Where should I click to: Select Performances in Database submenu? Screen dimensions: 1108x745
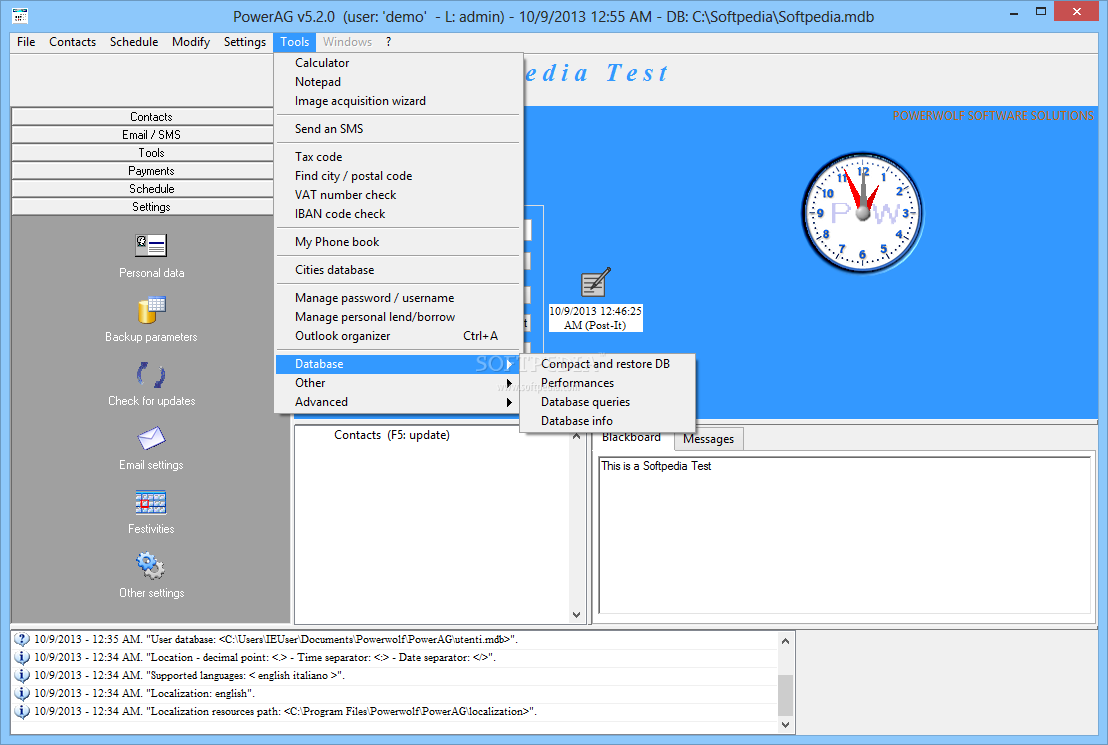[x=608, y=383]
